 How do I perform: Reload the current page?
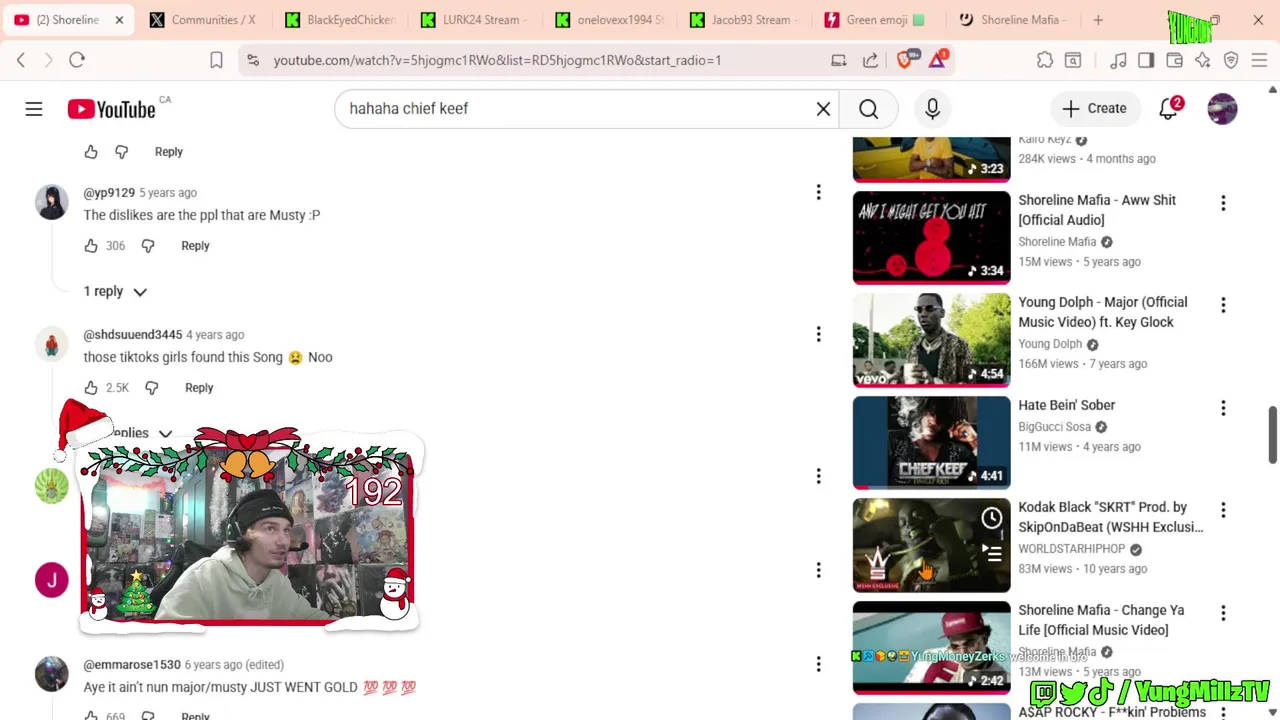(77, 60)
